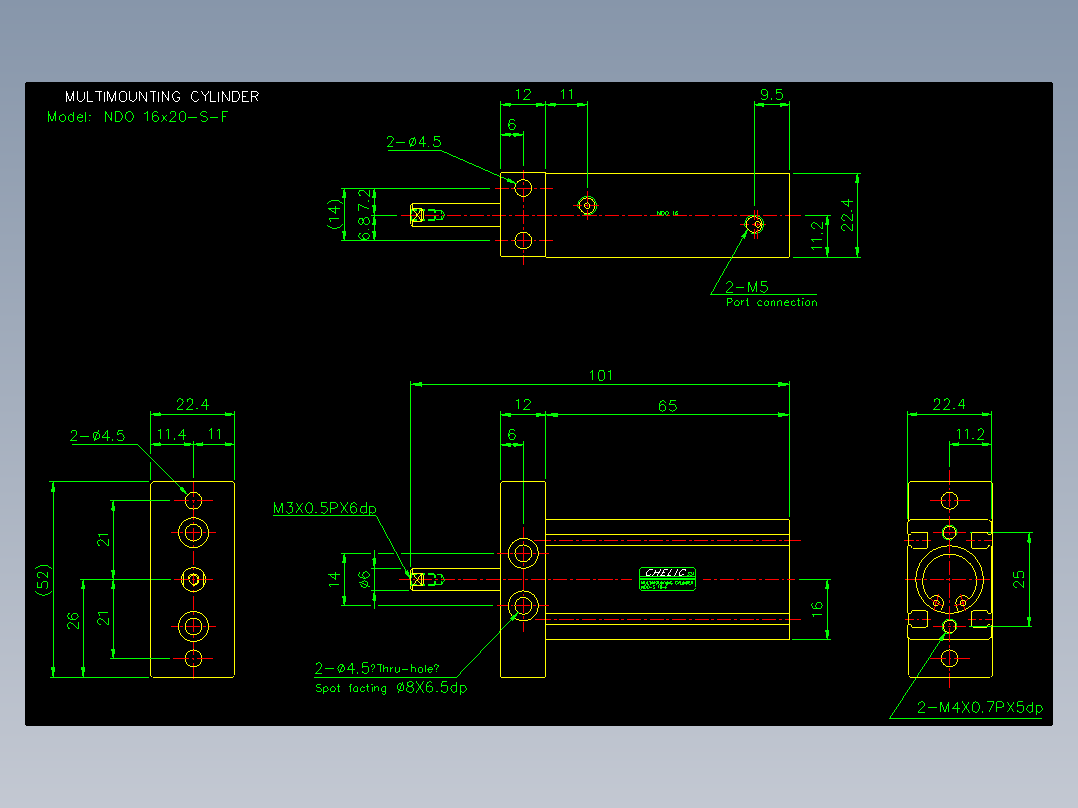Select the 'Model: NDO 16x20-S-F' label
The width and height of the screenshot is (1078, 808).
tap(138, 117)
